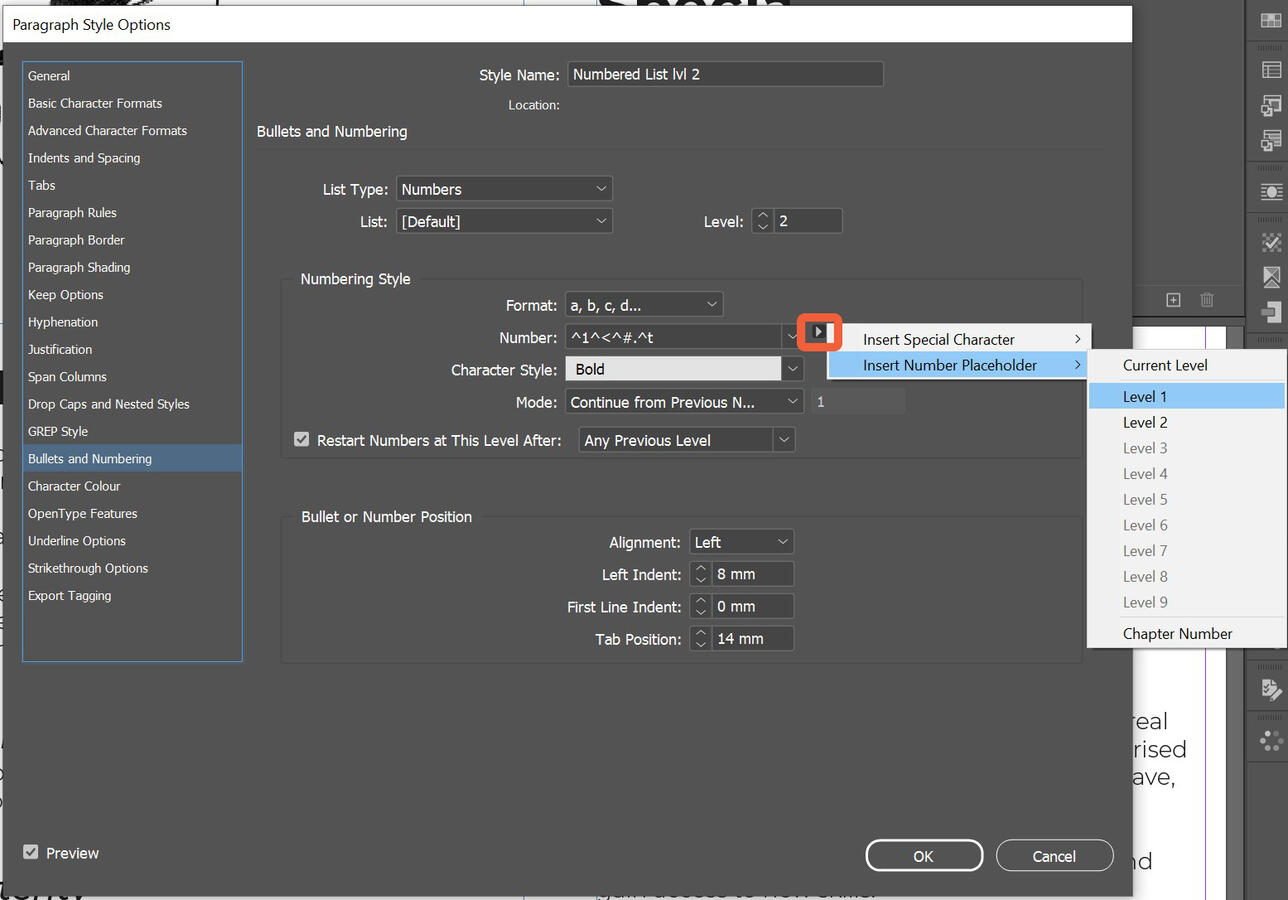Open the Adobe Colour Themes dotted-circle icon

(x=1270, y=739)
